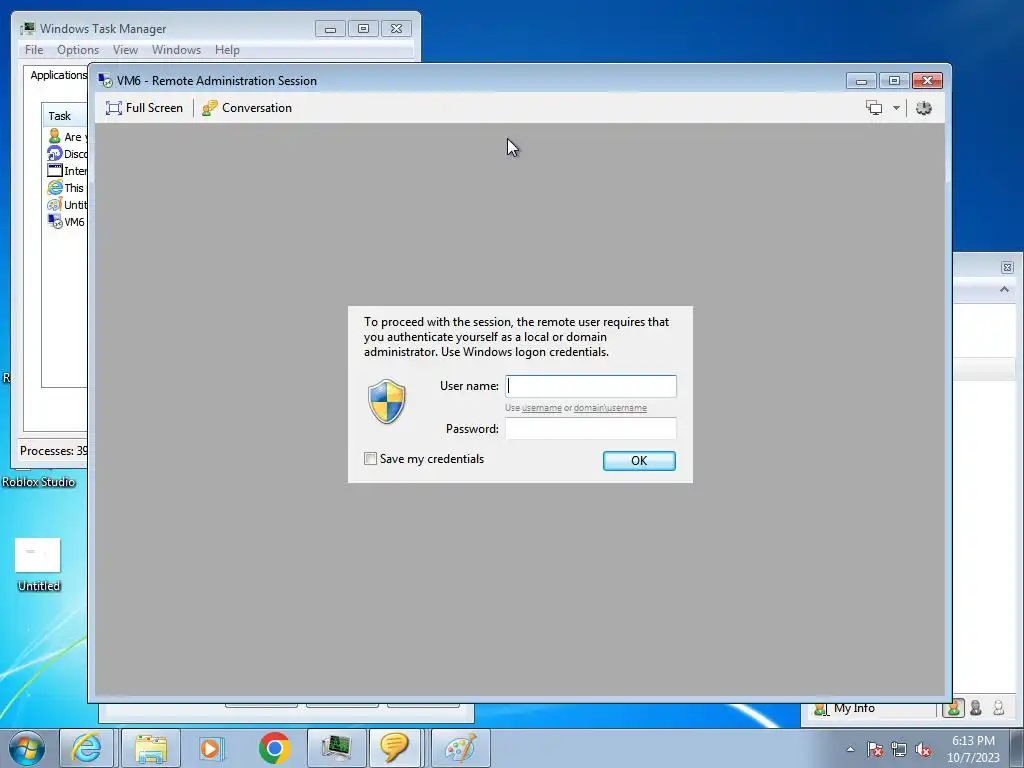The image size is (1024, 768).
Task: Open Action Center flag tray icon
Action: tap(875, 749)
